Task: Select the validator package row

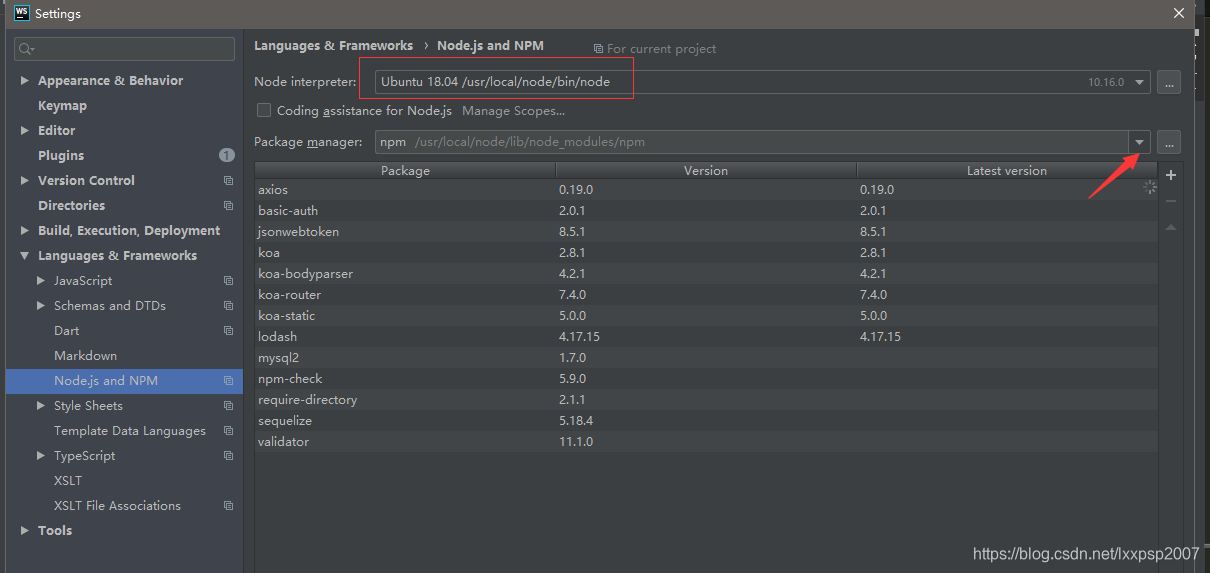Action: coord(706,441)
